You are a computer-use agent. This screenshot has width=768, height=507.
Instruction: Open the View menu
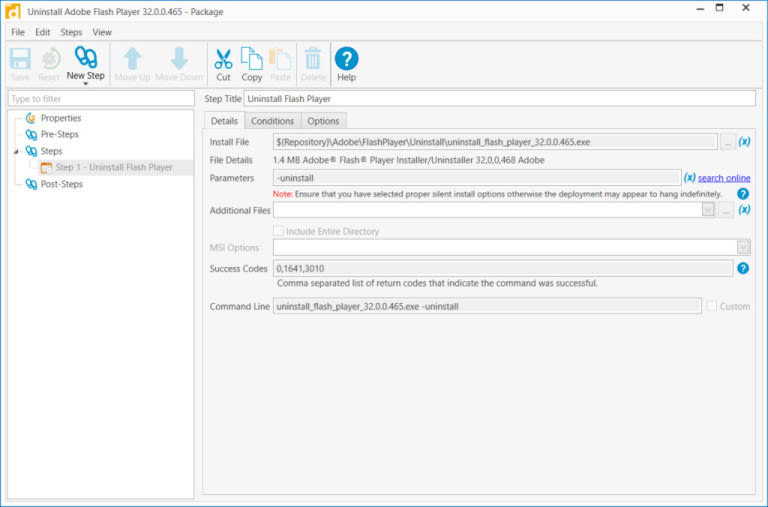coord(102,32)
